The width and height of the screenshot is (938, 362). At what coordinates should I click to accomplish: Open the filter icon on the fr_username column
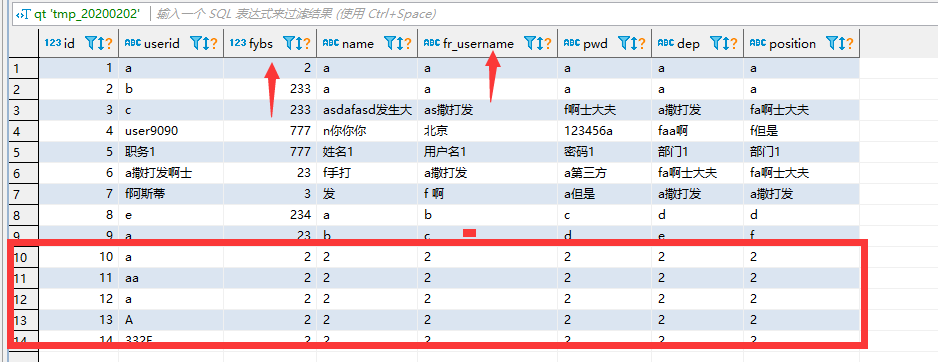(x=529, y=43)
